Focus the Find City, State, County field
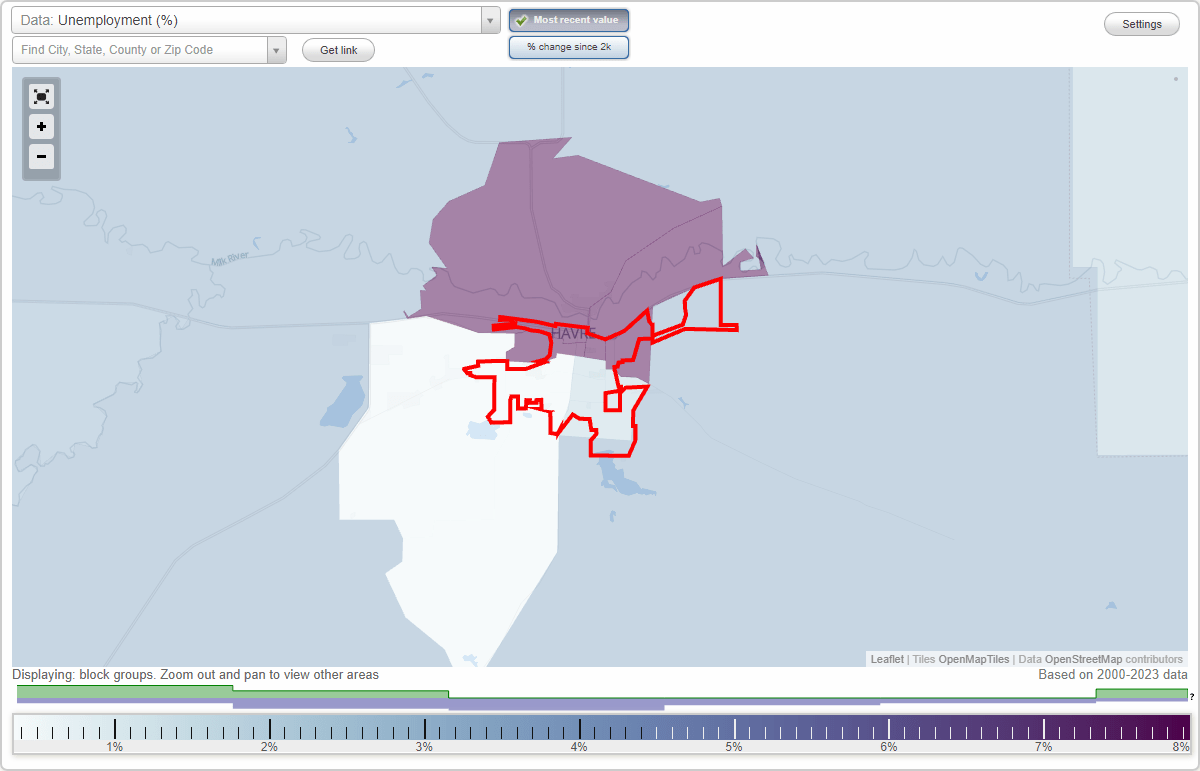 tap(140, 50)
